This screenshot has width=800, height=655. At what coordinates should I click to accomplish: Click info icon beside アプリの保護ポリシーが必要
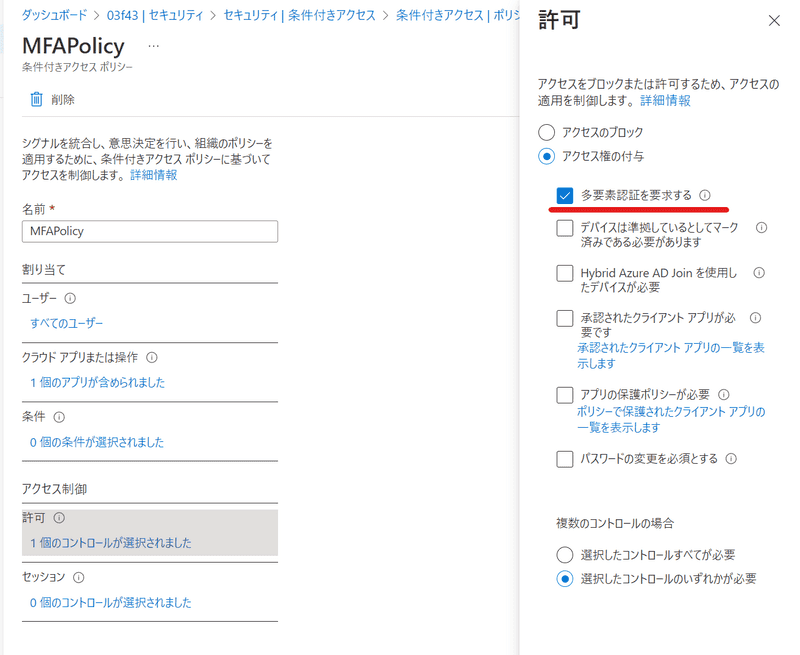[x=724, y=395]
